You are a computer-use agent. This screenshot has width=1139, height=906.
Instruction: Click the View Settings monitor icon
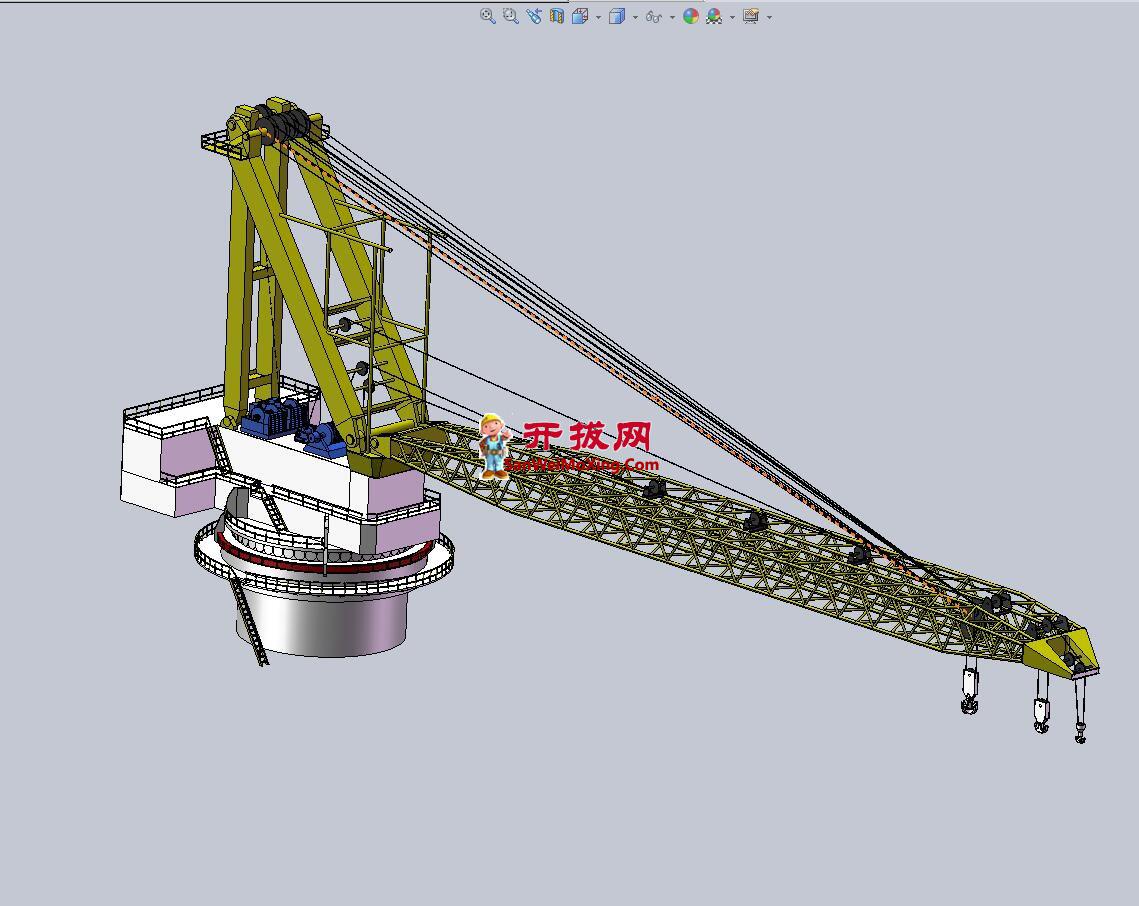751,16
